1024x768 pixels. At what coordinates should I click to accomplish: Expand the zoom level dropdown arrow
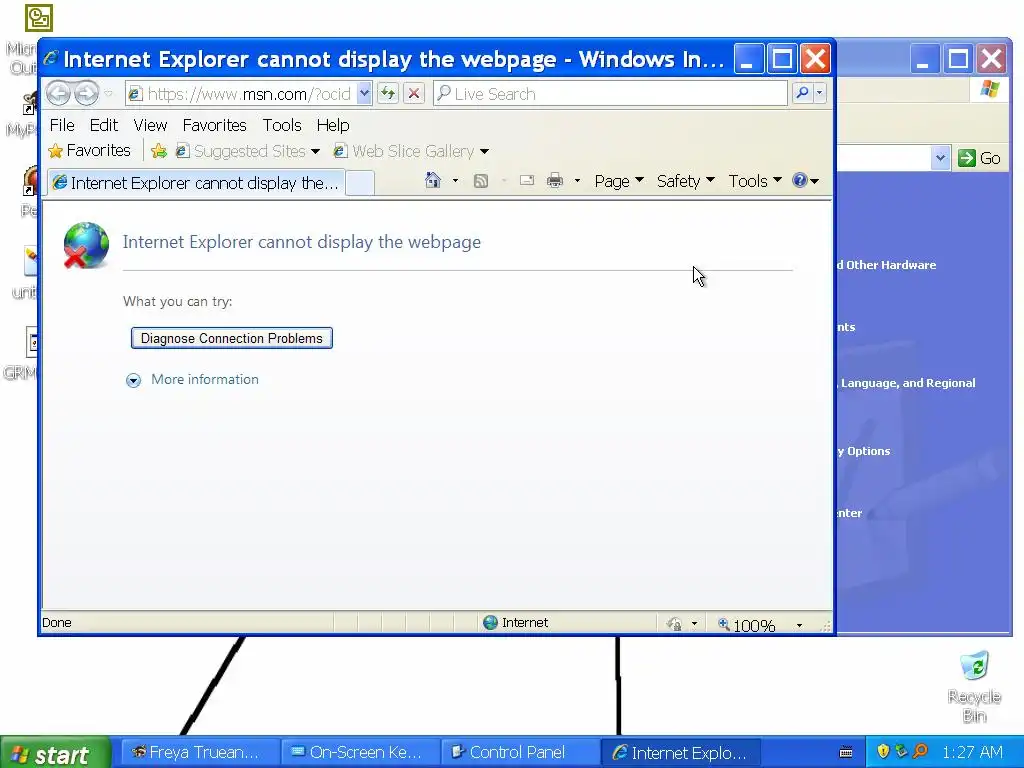click(x=799, y=625)
